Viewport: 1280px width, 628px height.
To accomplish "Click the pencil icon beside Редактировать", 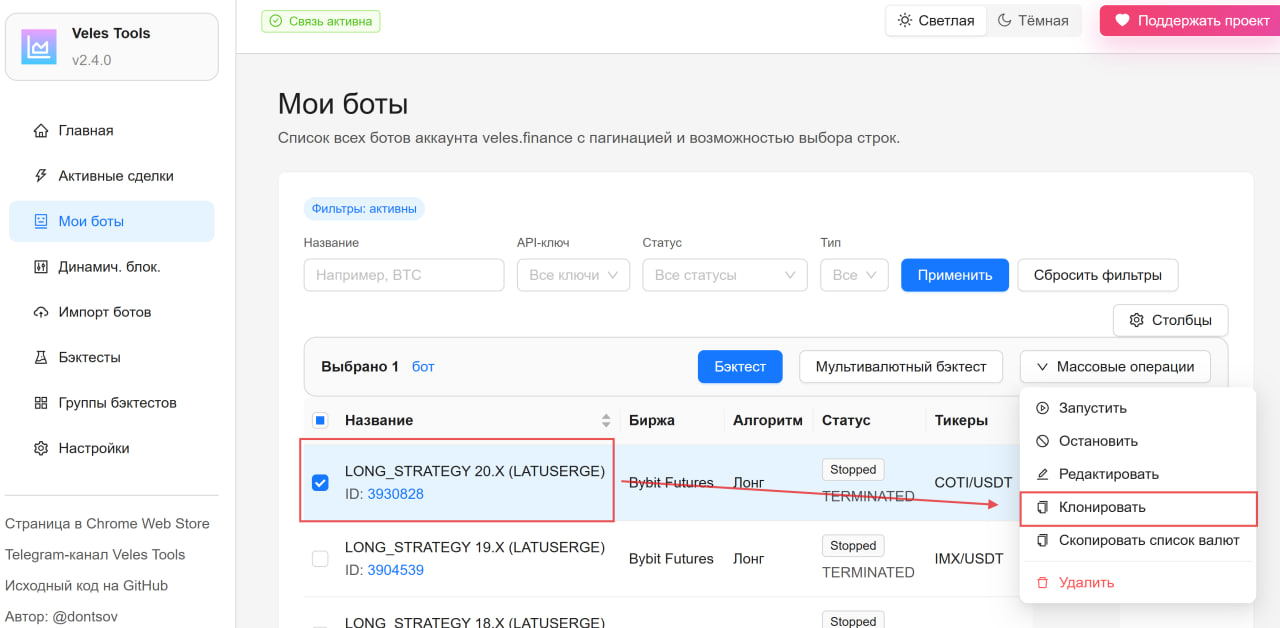I will point(1042,474).
